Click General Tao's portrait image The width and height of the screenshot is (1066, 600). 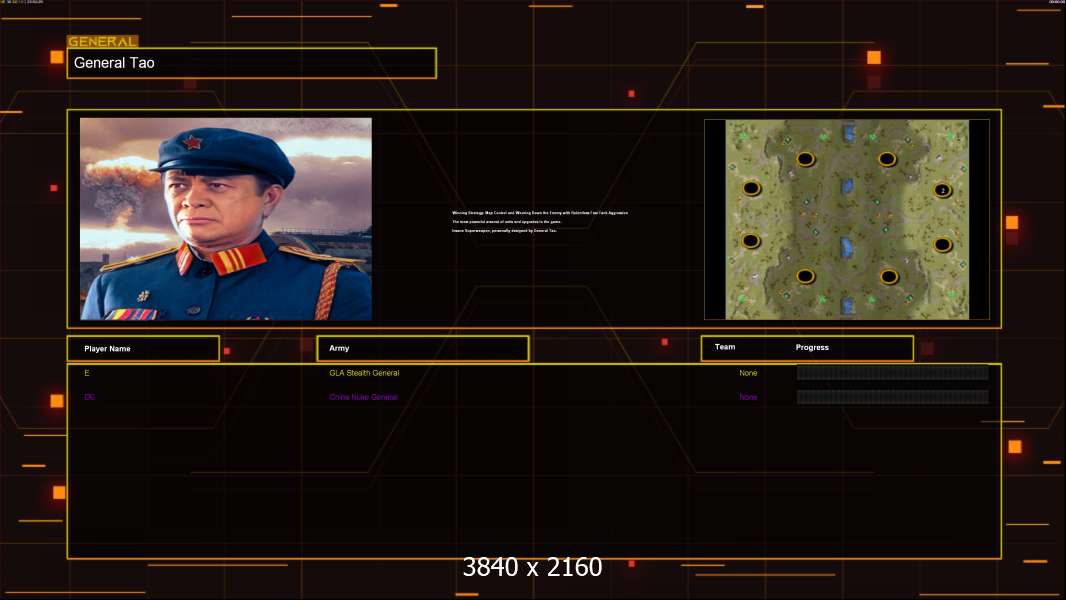(226, 219)
